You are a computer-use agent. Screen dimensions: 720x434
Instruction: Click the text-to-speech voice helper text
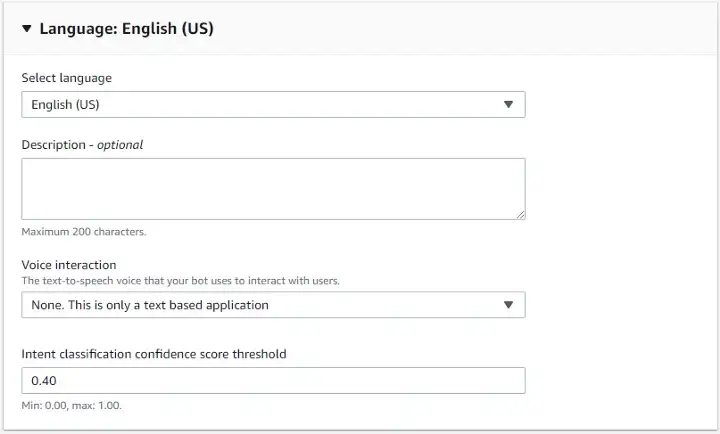180,281
